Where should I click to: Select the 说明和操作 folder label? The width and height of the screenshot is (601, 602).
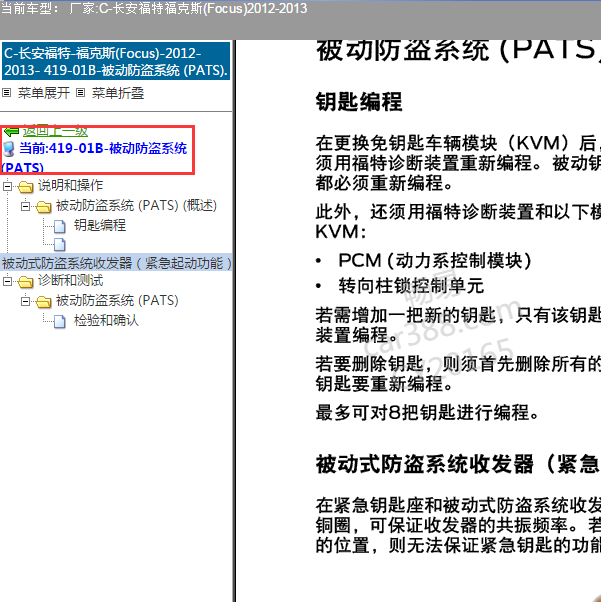[70, 186]
